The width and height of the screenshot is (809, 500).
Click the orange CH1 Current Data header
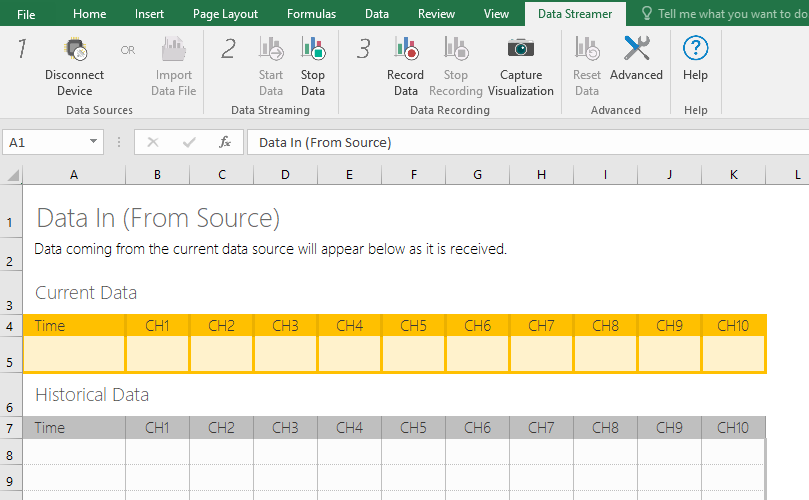[x=157, y=325]
